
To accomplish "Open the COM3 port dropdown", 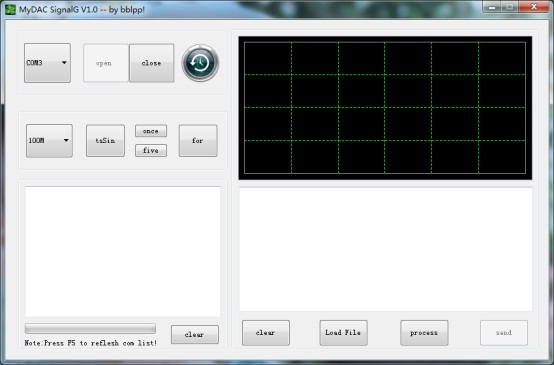I will (47, 63).
